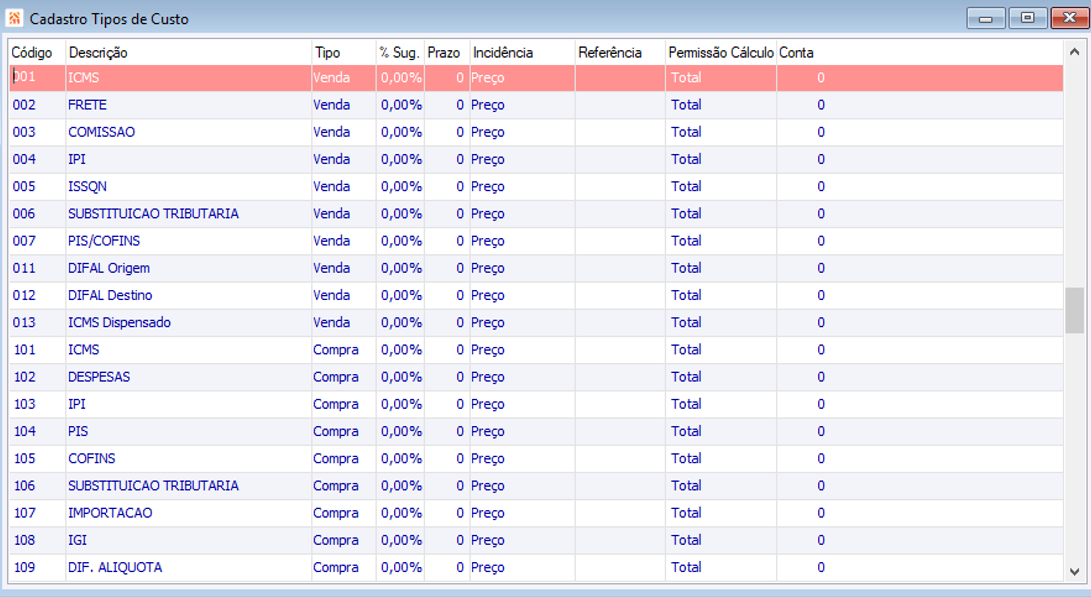Select the DIFAL Origem row
1091x597 pixels.
pyautogui.click(x=536, y=268)
